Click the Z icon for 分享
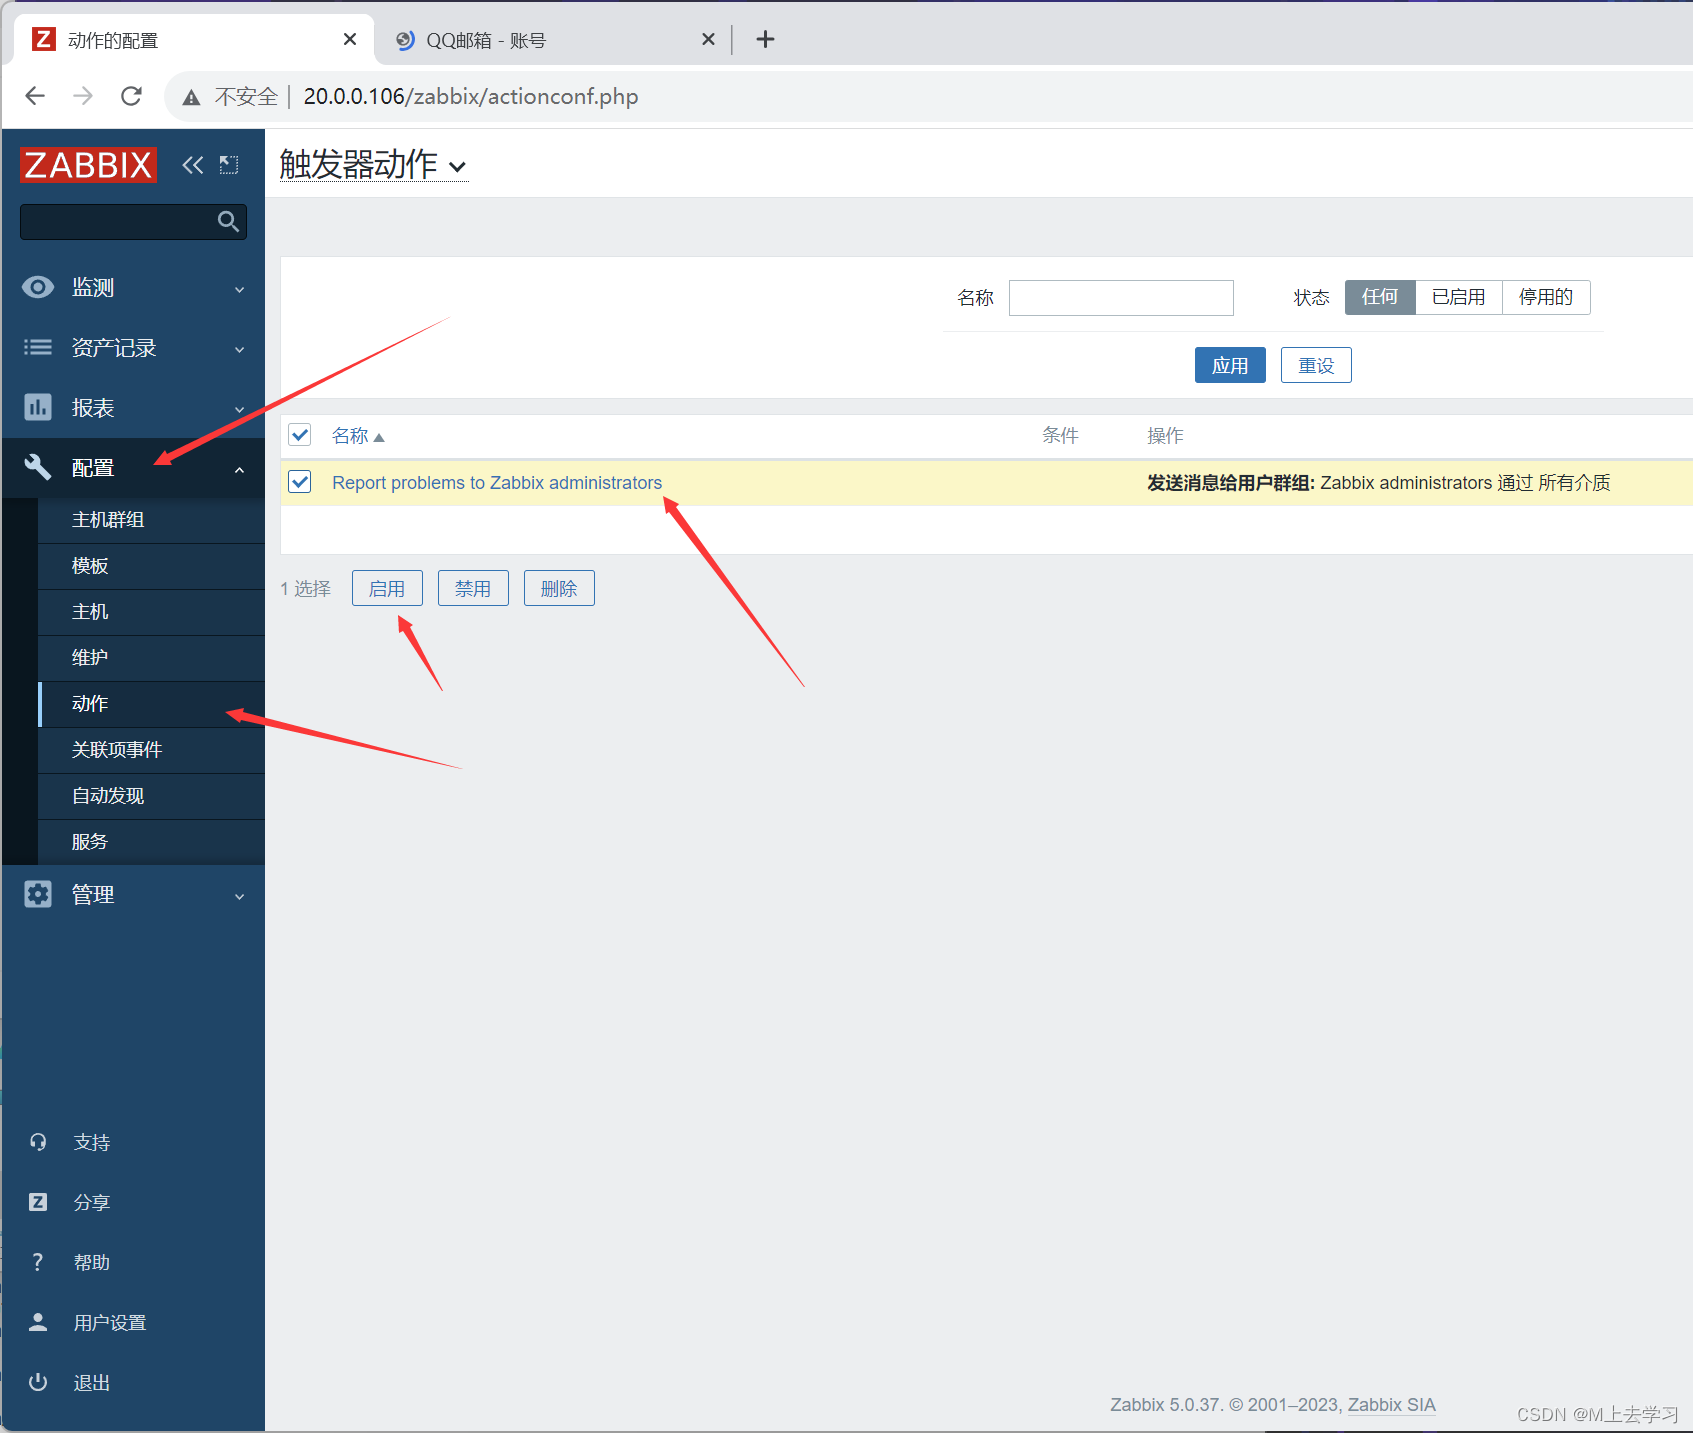The width and height of the screenshot is (1693, 1433). 38,1202
